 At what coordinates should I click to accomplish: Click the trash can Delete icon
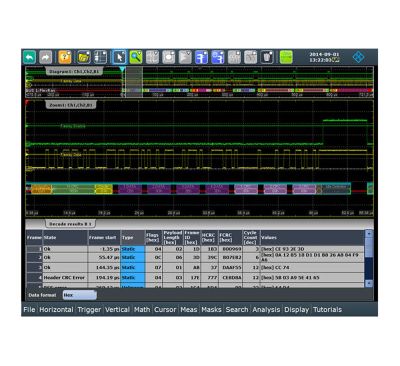pyautogui.click(x=267, y=57)
